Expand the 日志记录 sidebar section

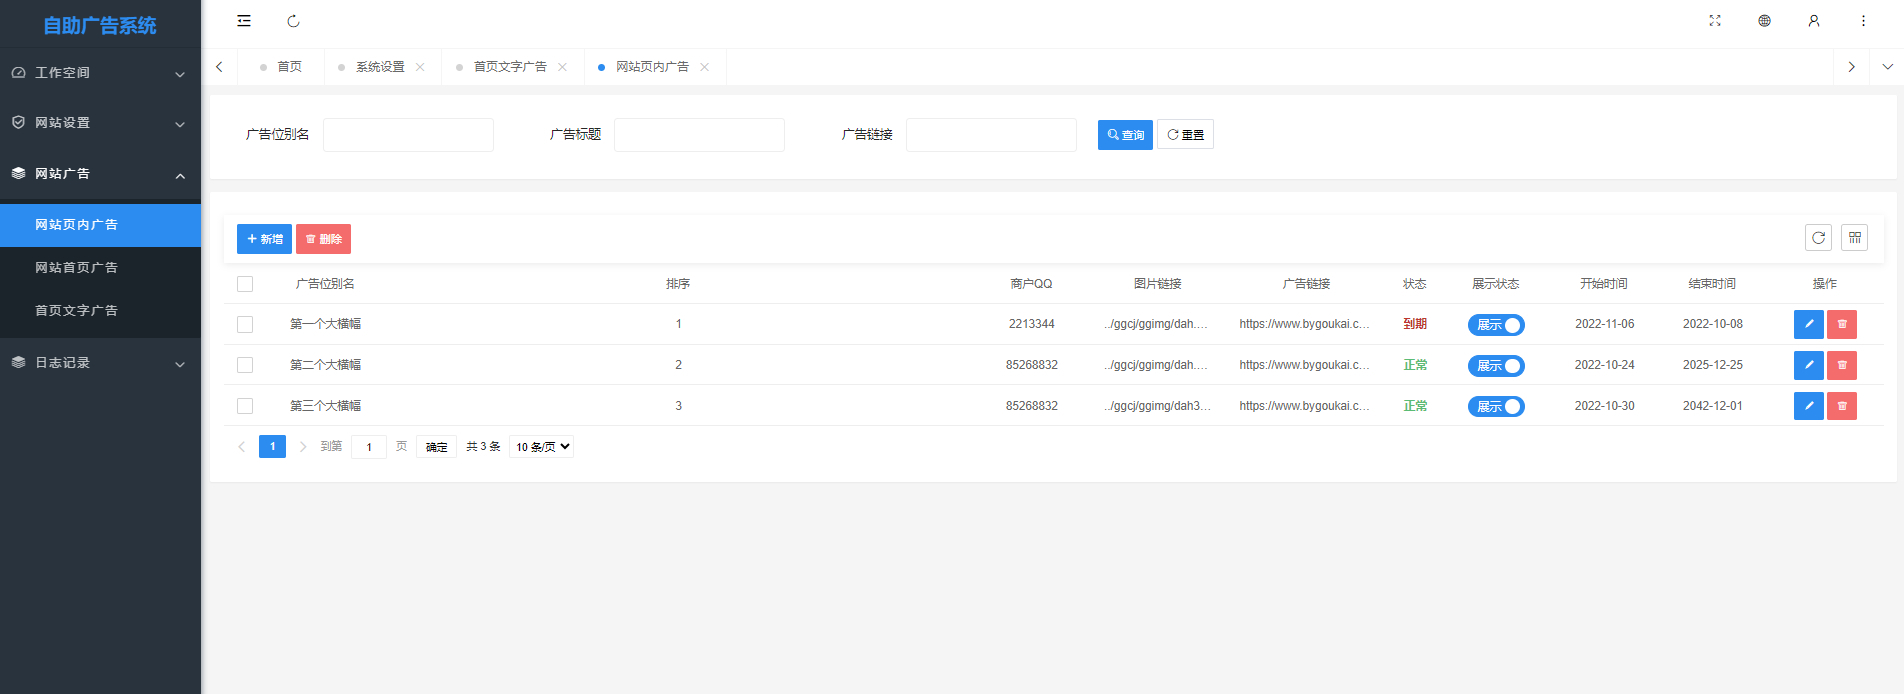click(x=100, y=363)
